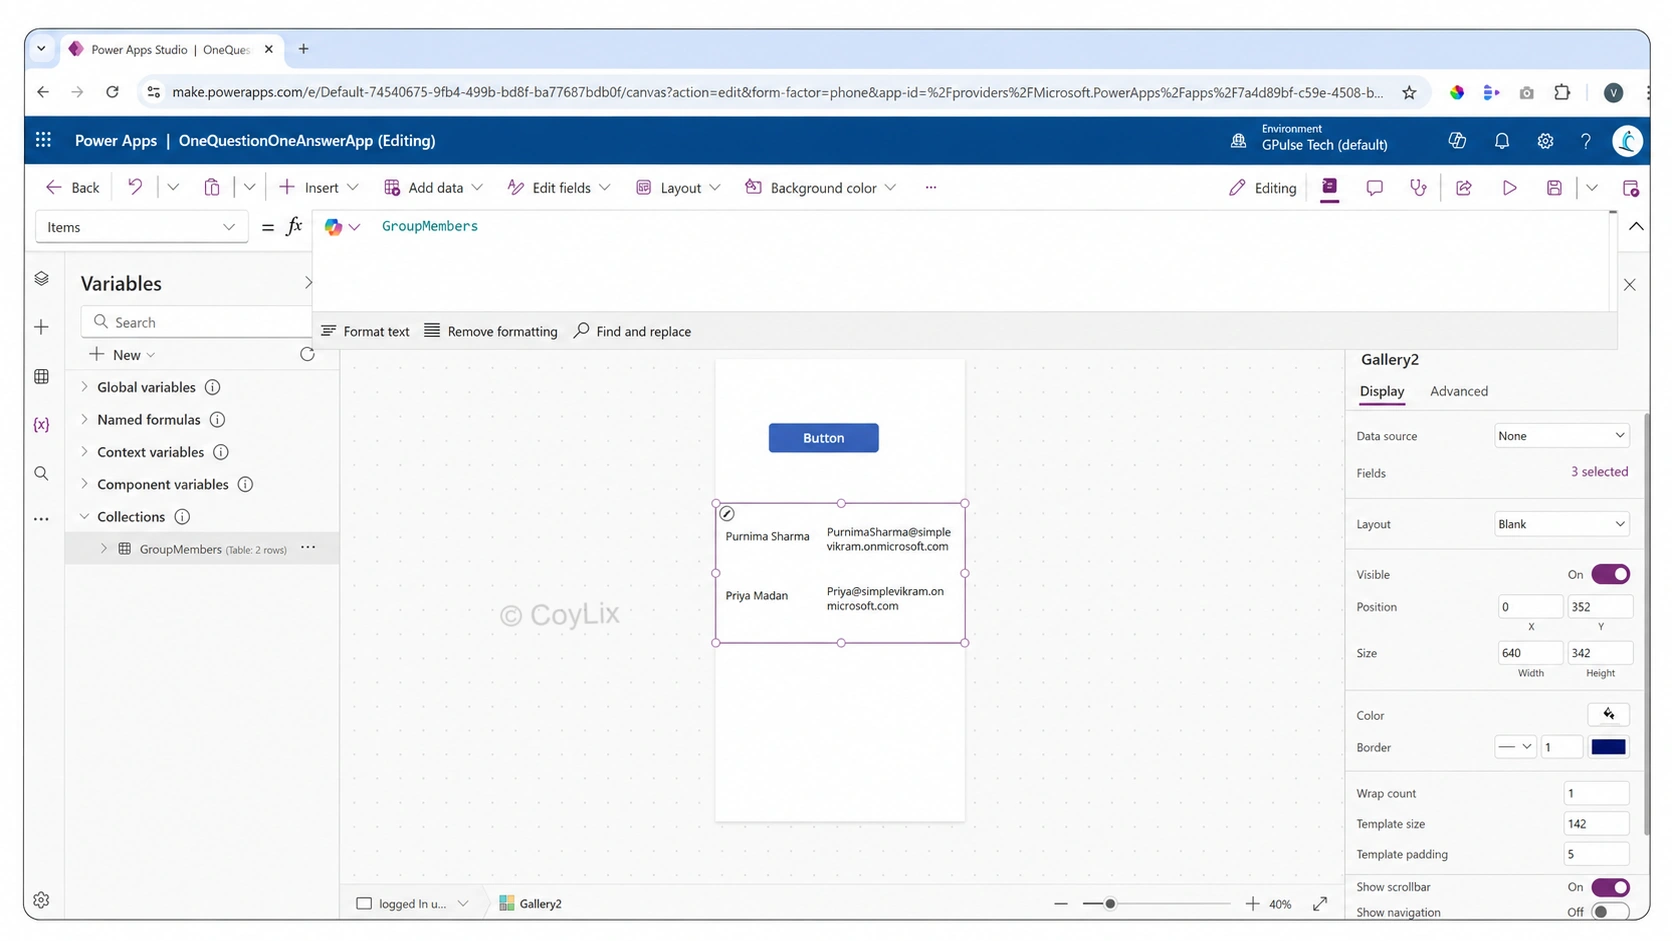Open the Color fill picker

(x=1608, y=714)
